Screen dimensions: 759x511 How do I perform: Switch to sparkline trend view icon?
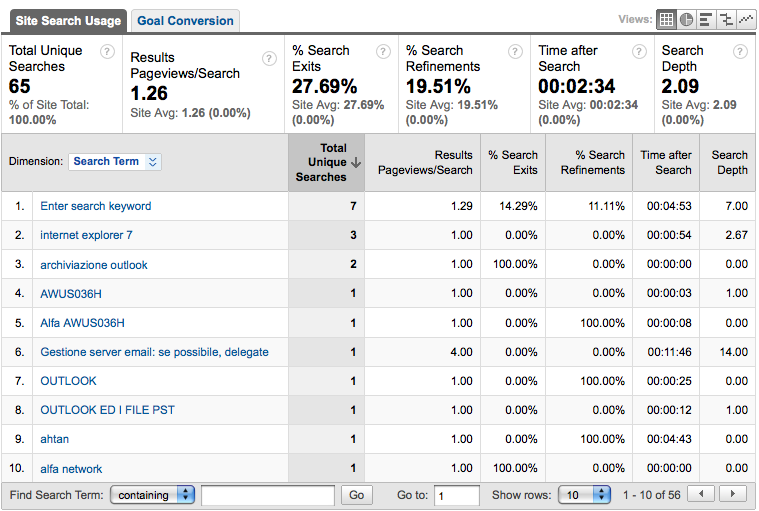[746, 20]
